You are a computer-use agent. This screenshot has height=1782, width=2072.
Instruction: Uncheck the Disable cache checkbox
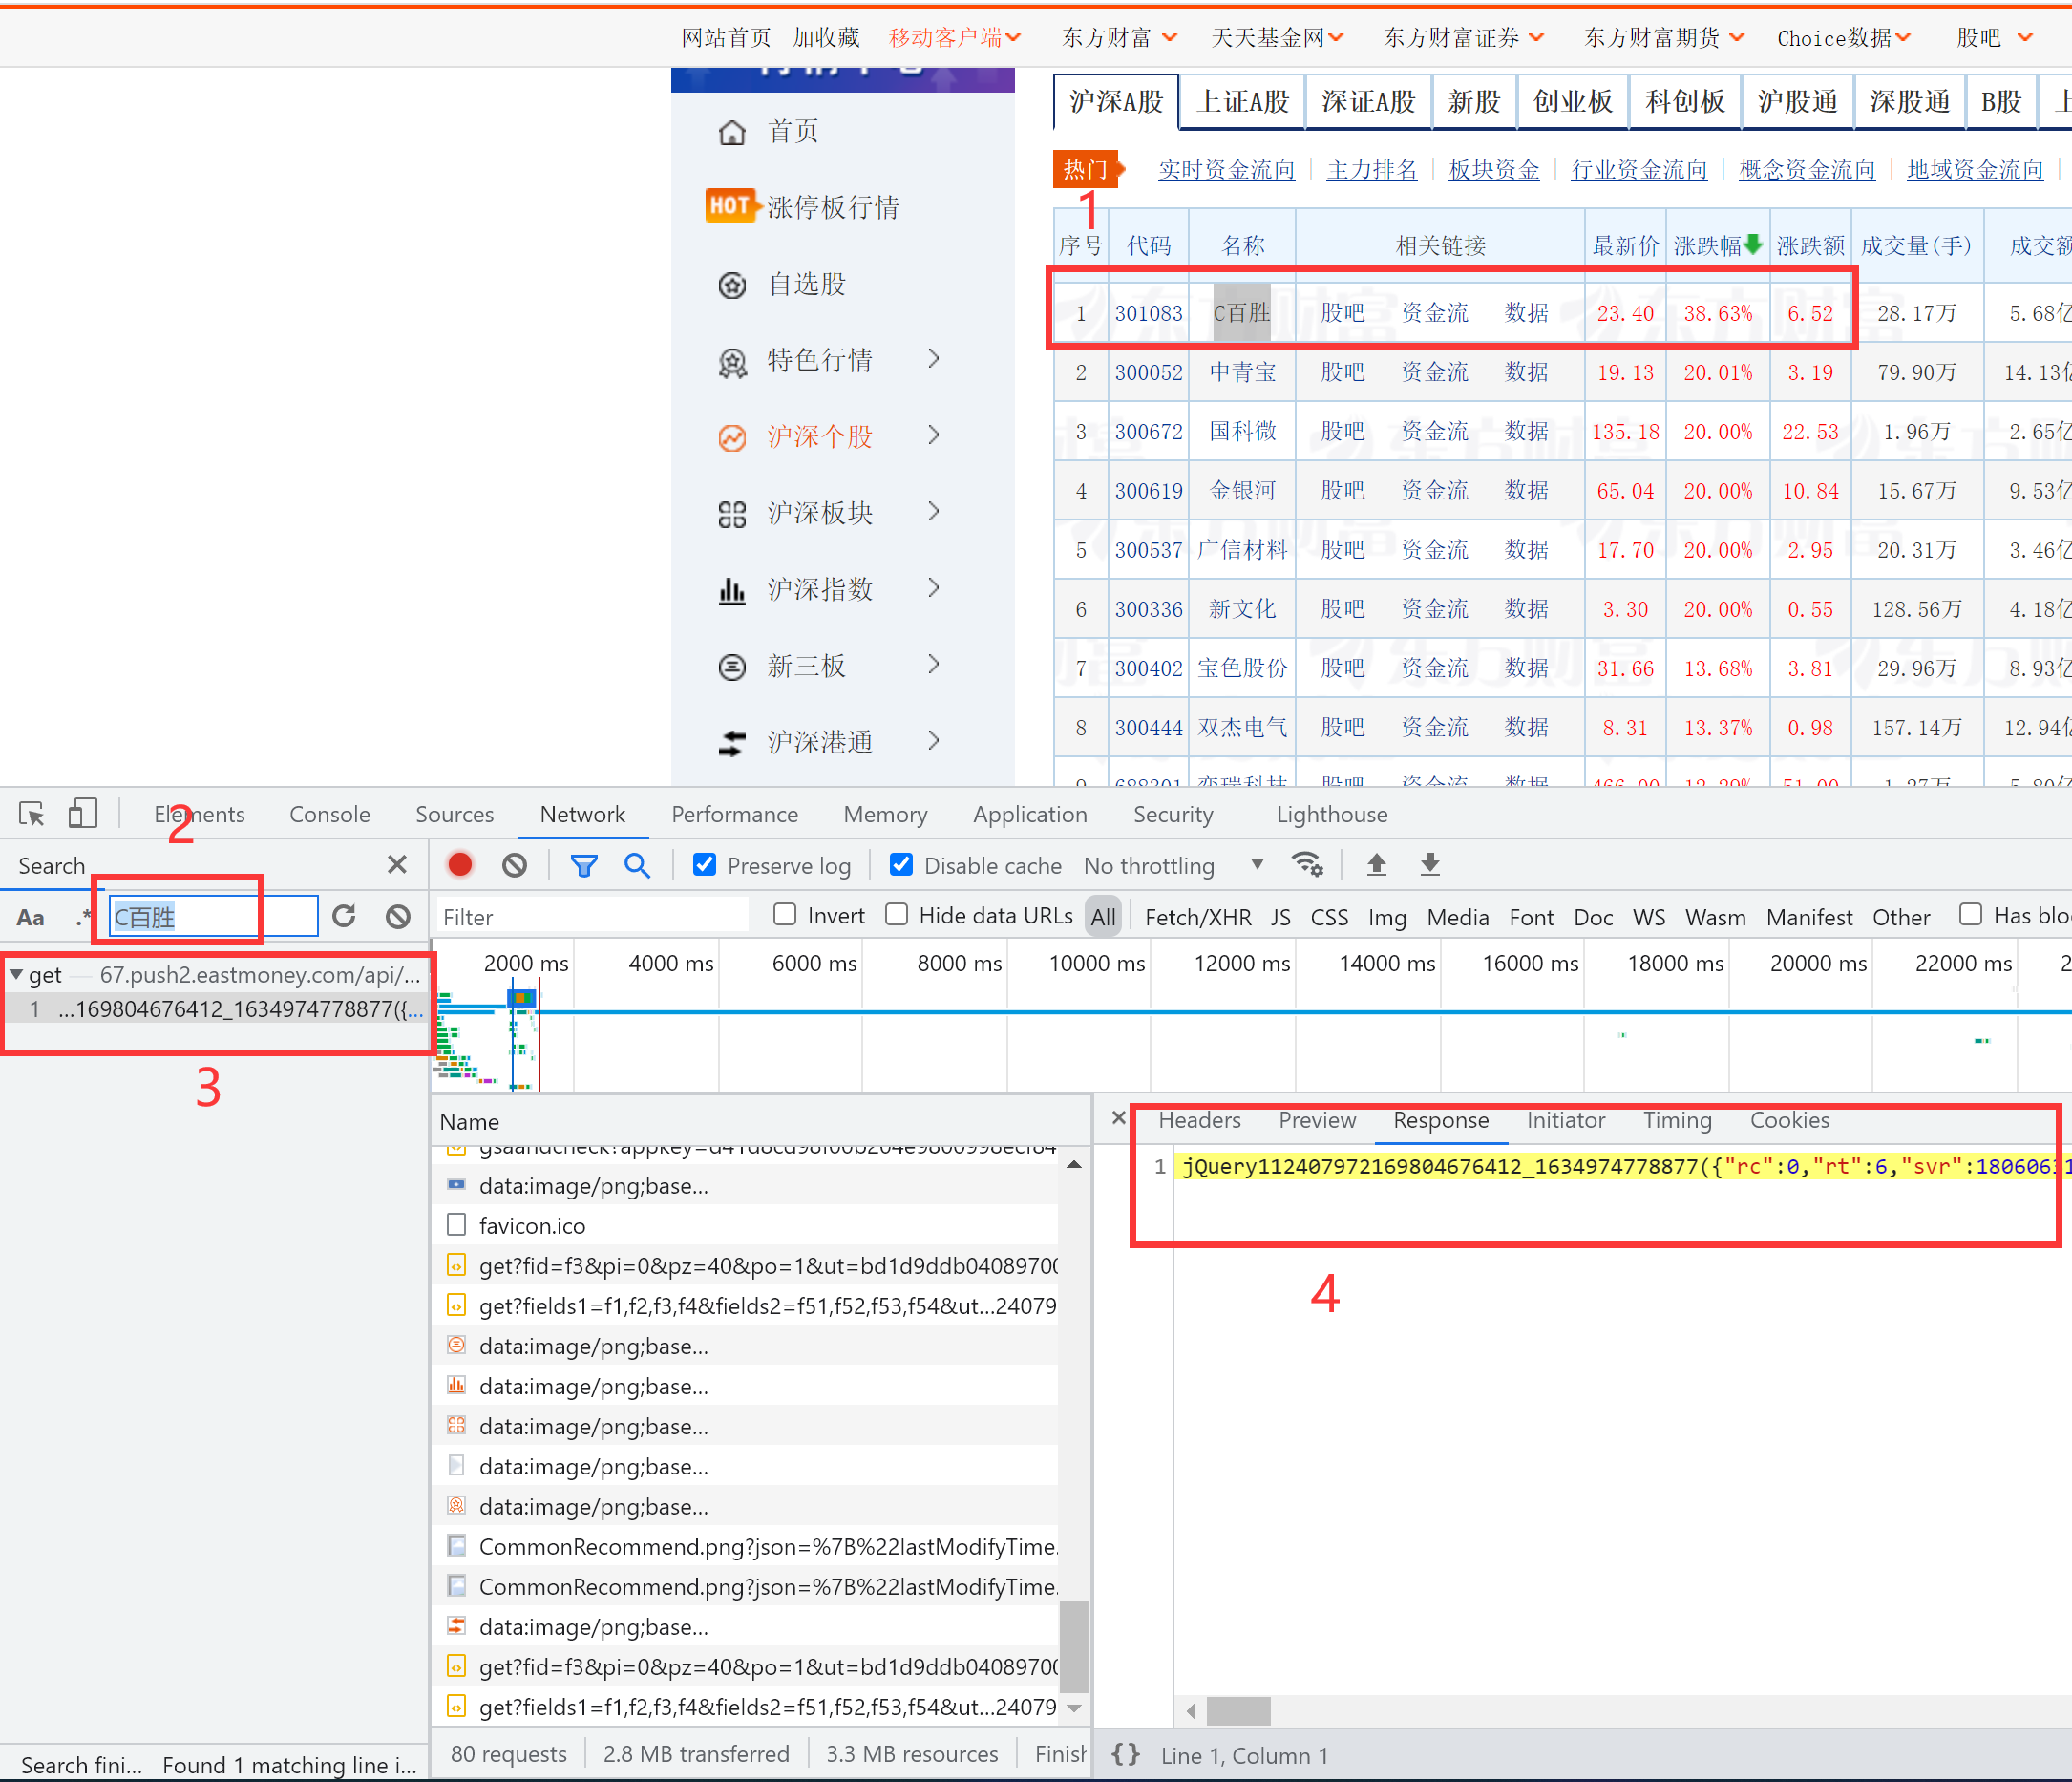pyautogui.click(x=901, y=865)
